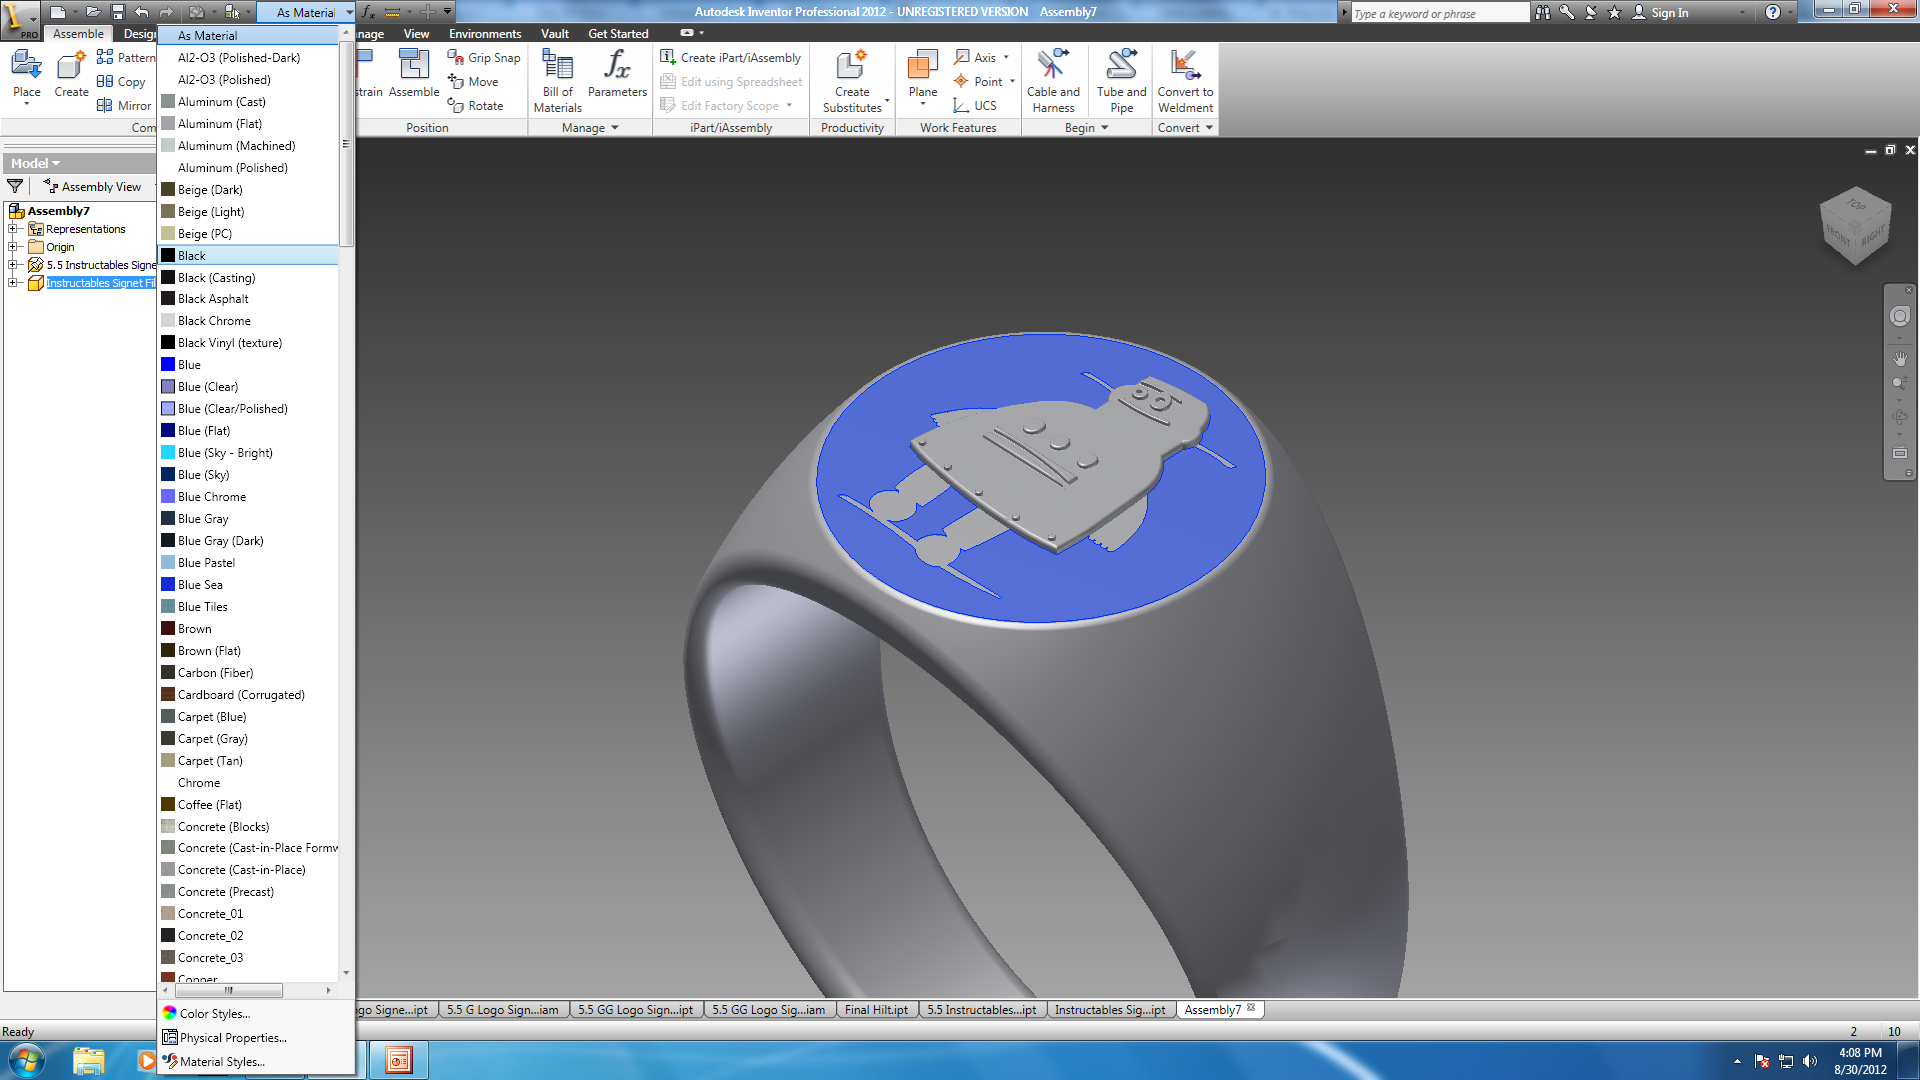The height and width of the screenshot is (1080, 1920).
Task: Click the color list horizontal scrollbar
Action: click(x=229, y=991)
